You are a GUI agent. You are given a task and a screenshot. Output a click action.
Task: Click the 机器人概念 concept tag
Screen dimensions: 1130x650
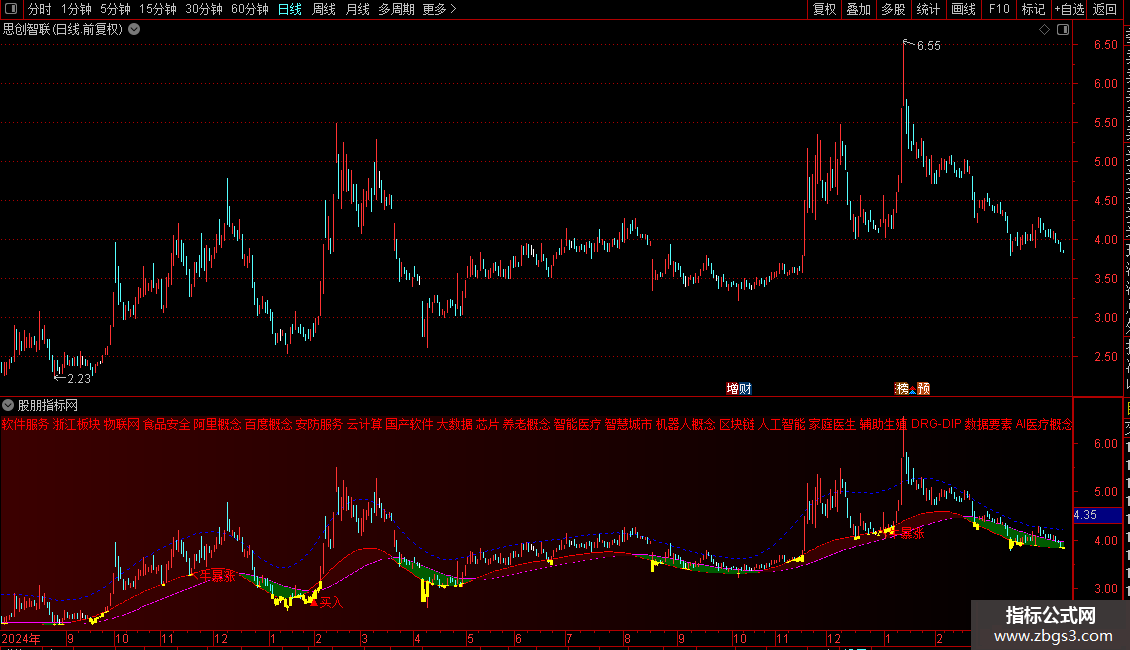[685, 424]
